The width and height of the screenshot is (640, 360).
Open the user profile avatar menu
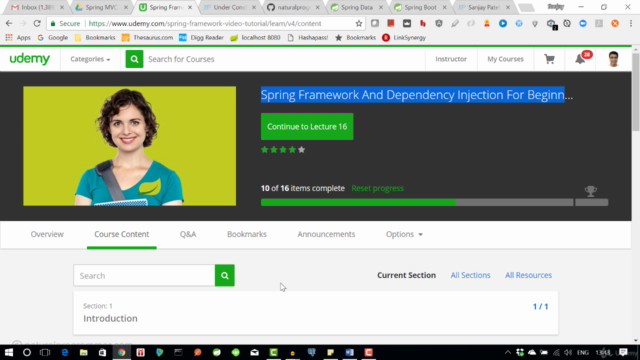tap(613, 59)
